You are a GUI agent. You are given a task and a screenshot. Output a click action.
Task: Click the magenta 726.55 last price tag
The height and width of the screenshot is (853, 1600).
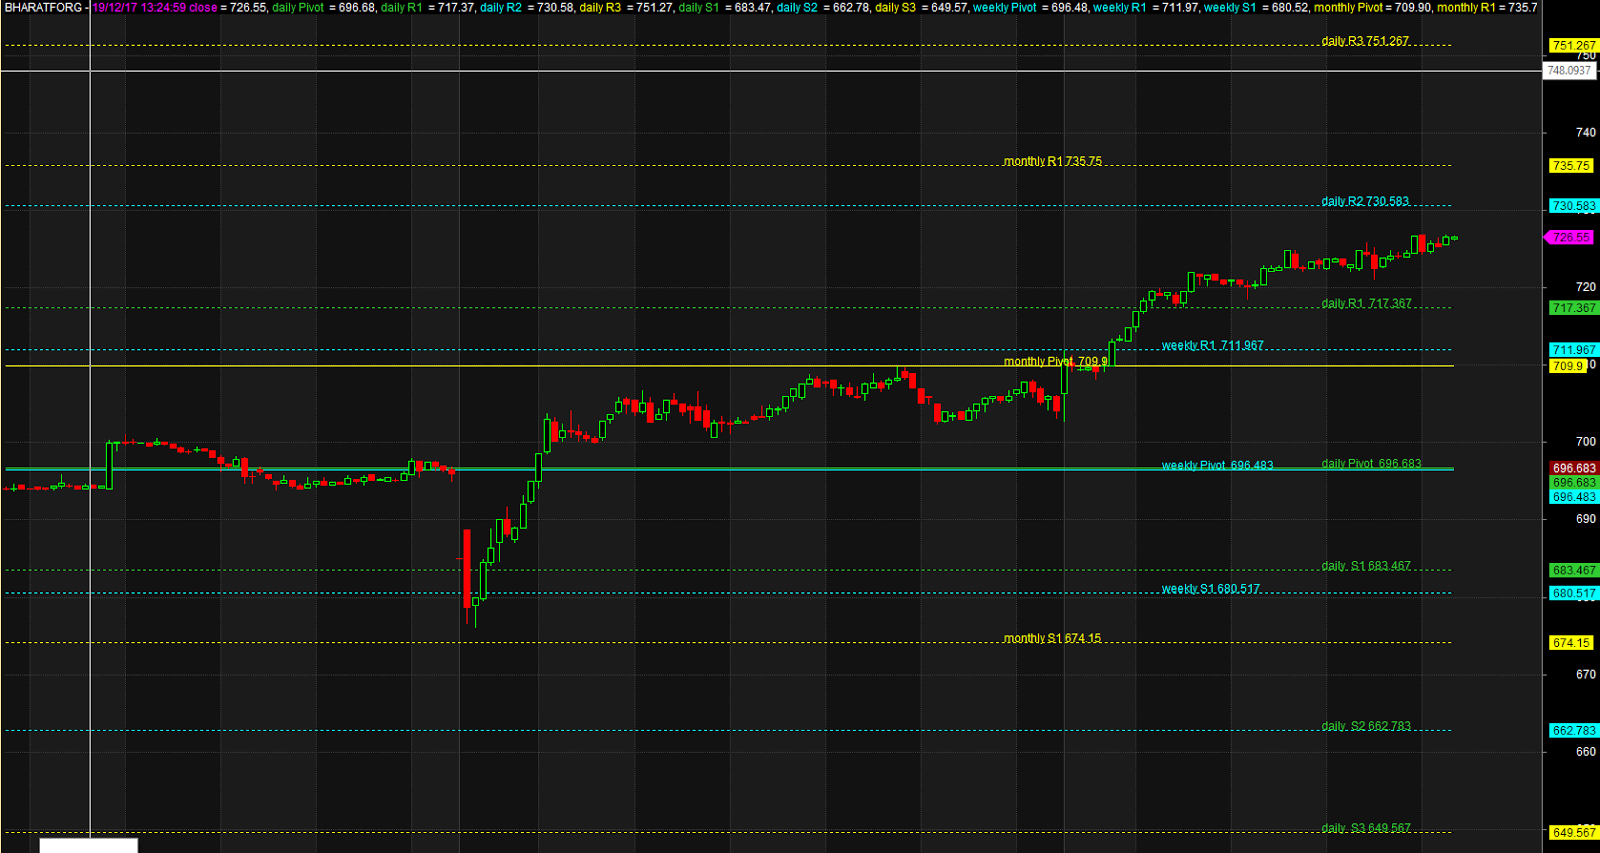point(1570,237)
